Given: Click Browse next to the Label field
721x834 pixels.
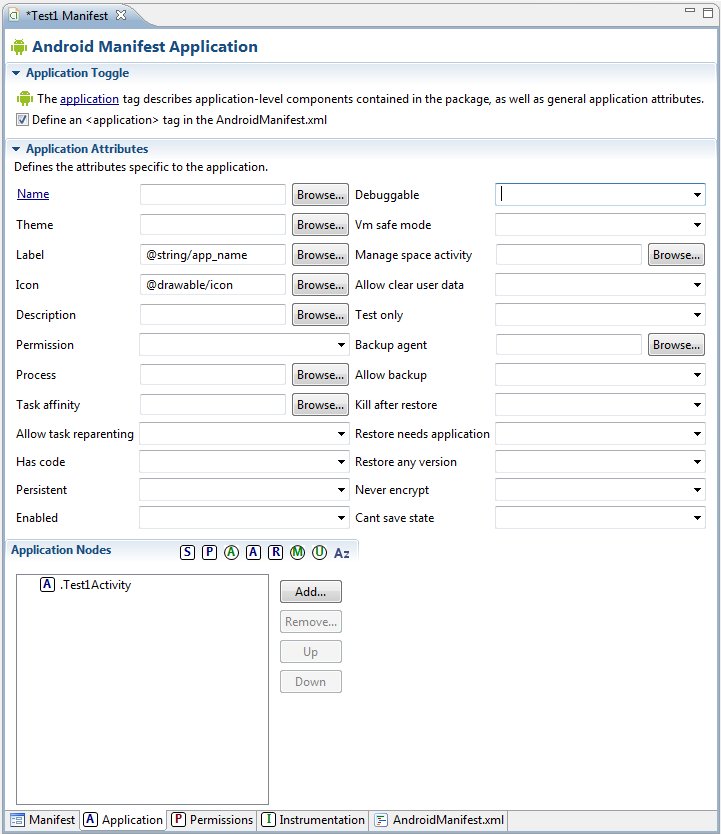Looking at the screenshot, I should 320,255.
